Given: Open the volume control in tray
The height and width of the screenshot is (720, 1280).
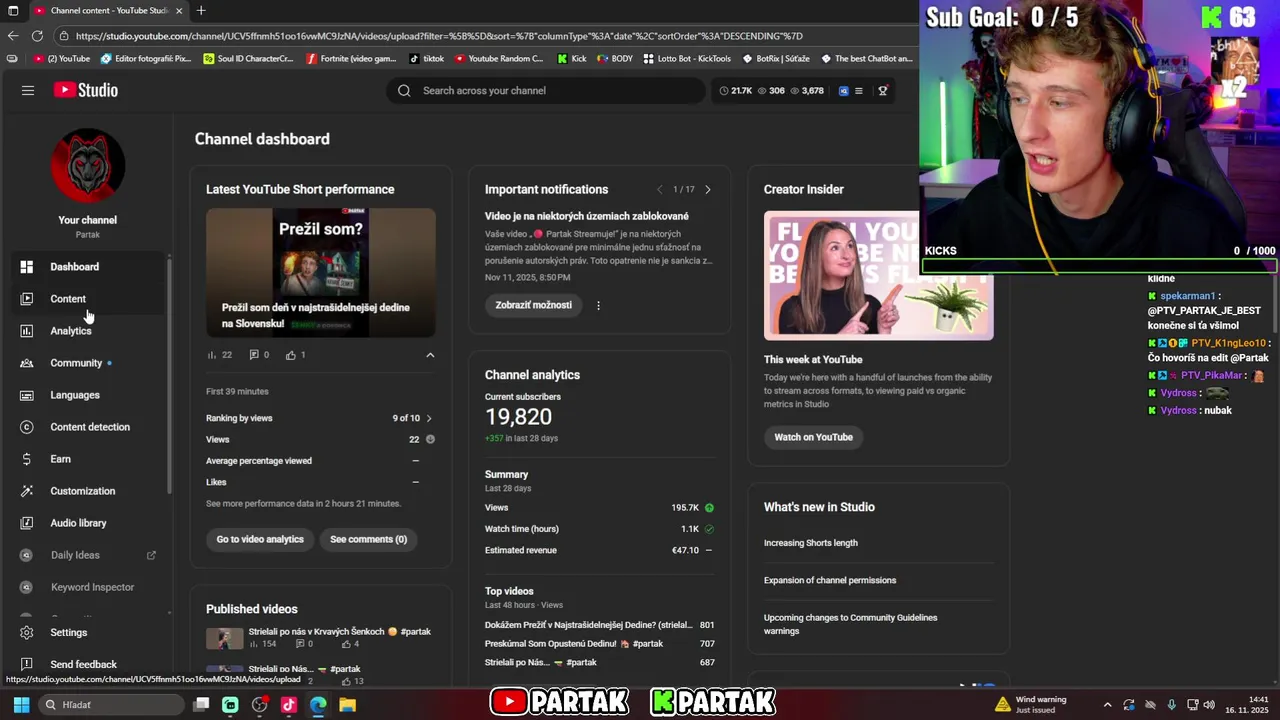Looking at the screenshot, I should click(x=1209, y=705).
